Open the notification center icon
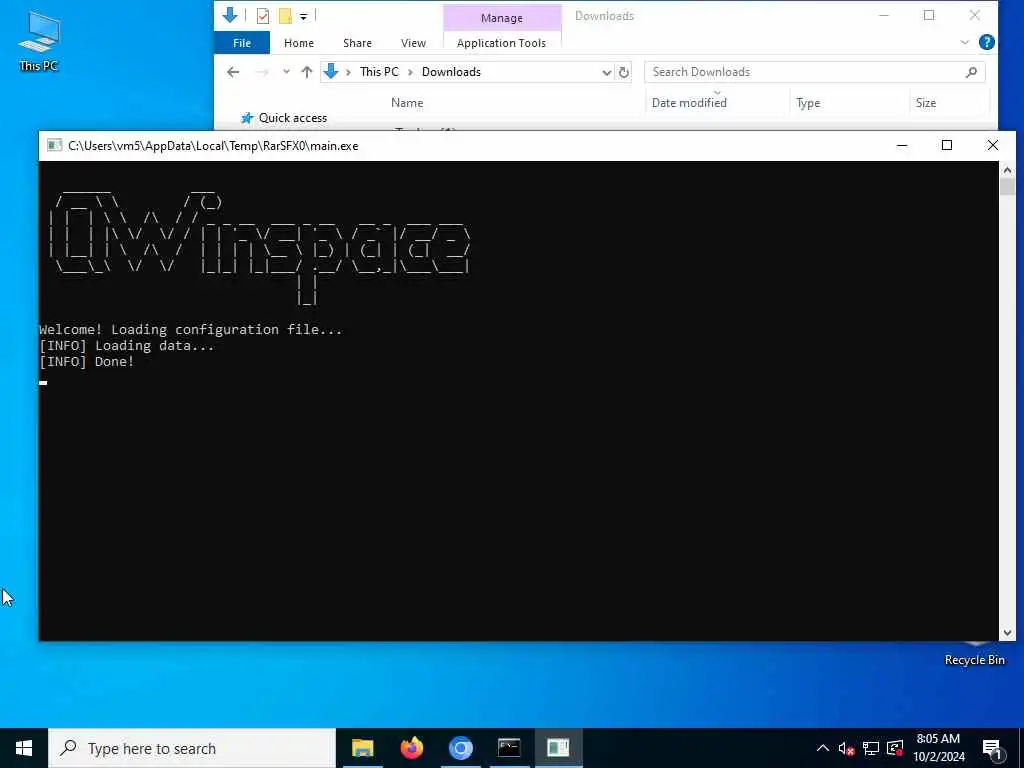 [x=992, y=748]
